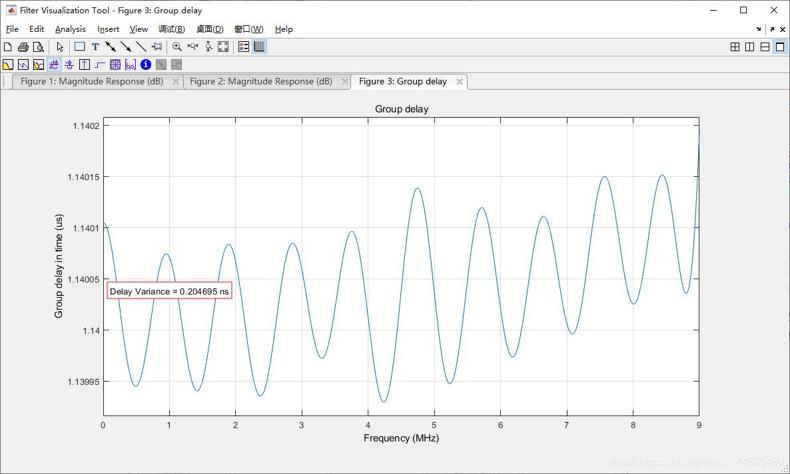Activate the Zoom X-axis tool
This screenshot has width=790, height=474.
(192, 47)
